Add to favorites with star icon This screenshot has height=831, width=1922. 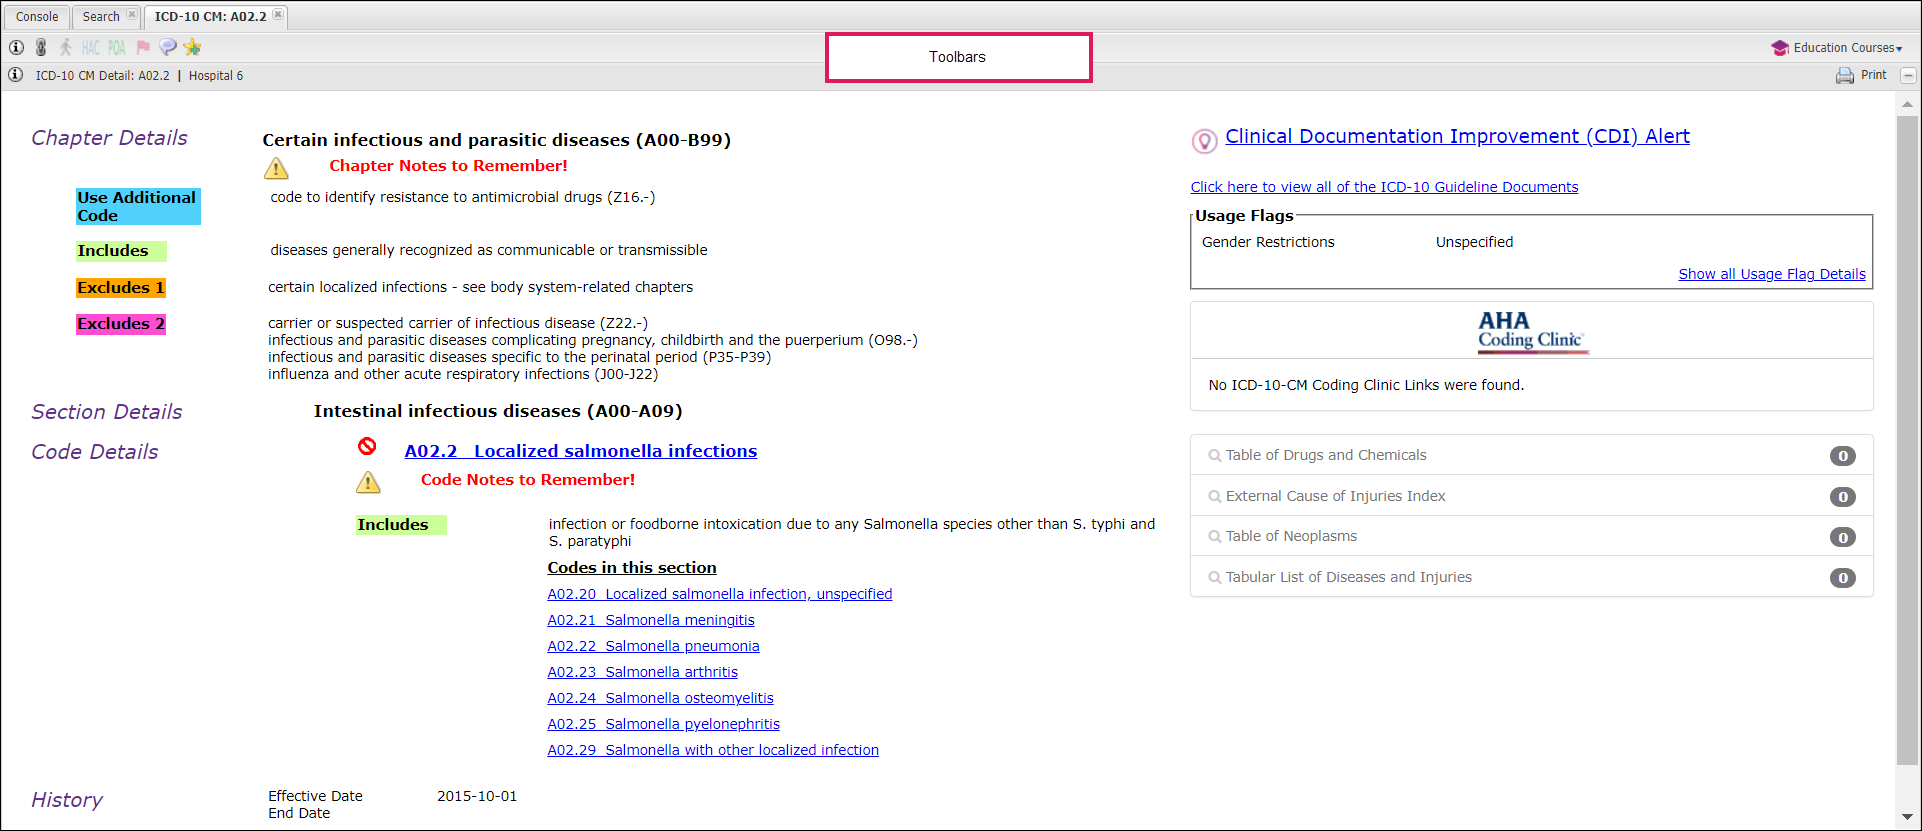192,47
